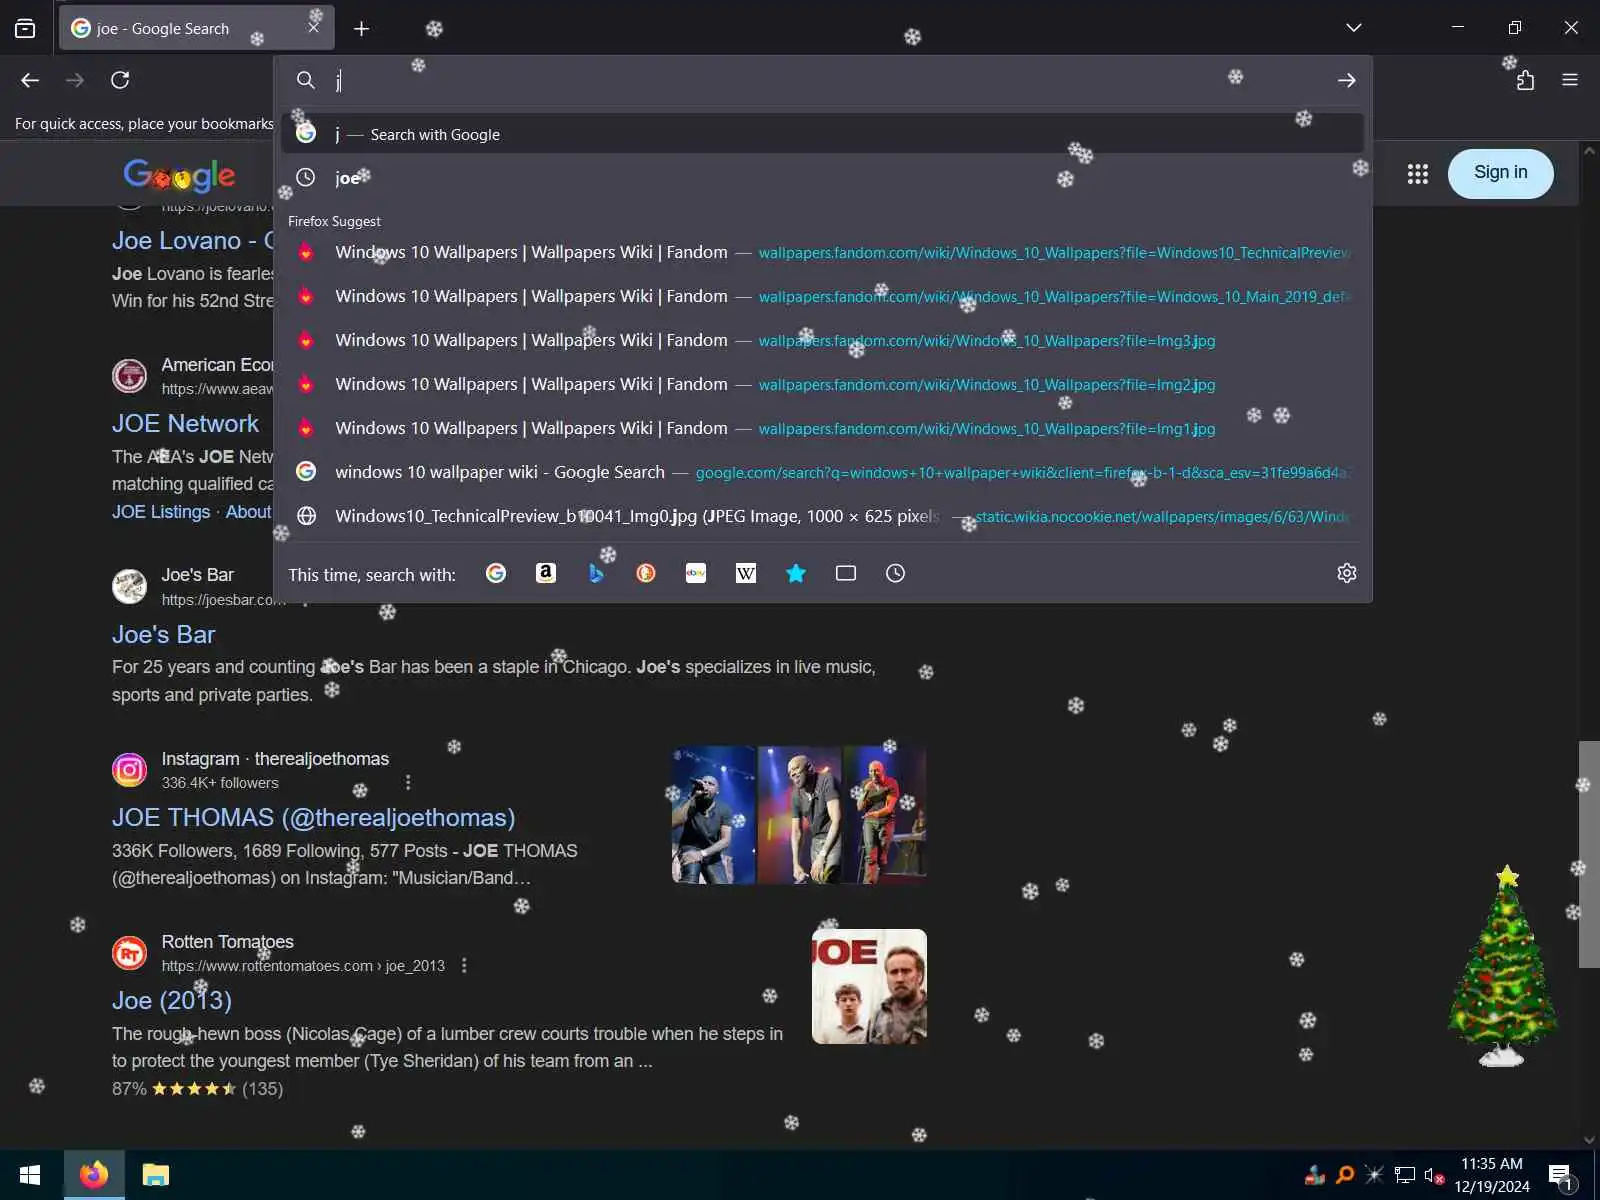Screen dimensions: 1600x1200
Task: Search in Bookmarks using star icon
Action: (796, 573)
